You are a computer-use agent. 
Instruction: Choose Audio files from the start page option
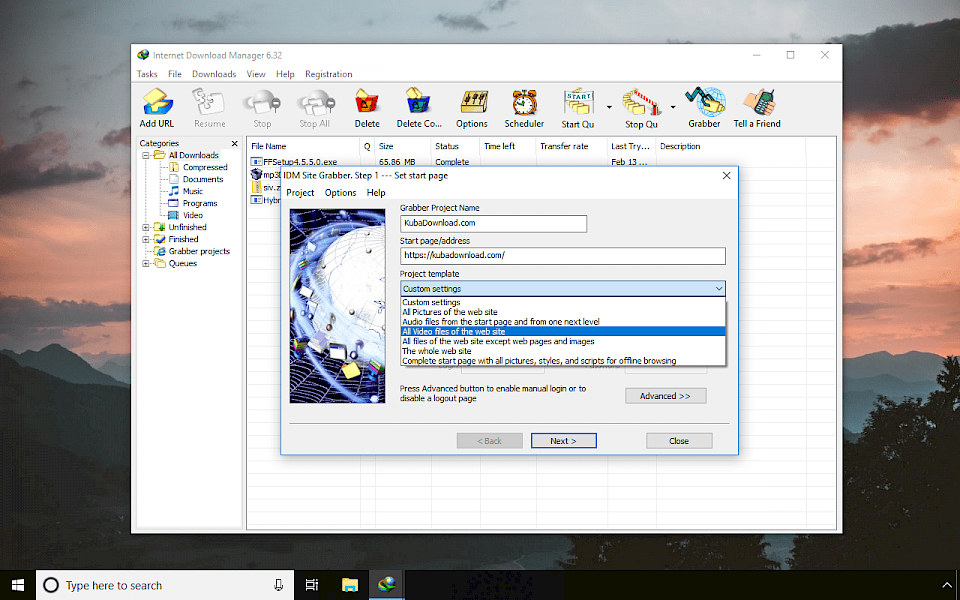click(563, 321)
